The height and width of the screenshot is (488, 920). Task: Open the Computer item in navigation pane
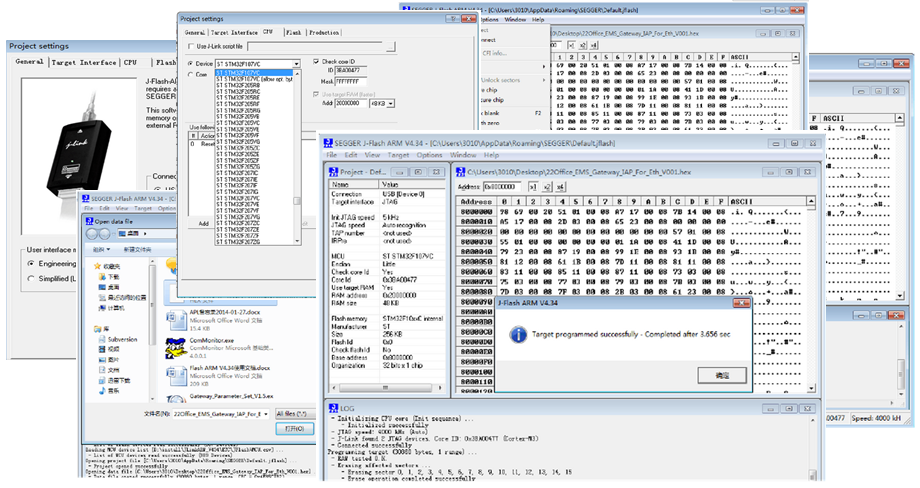point(112,307)
